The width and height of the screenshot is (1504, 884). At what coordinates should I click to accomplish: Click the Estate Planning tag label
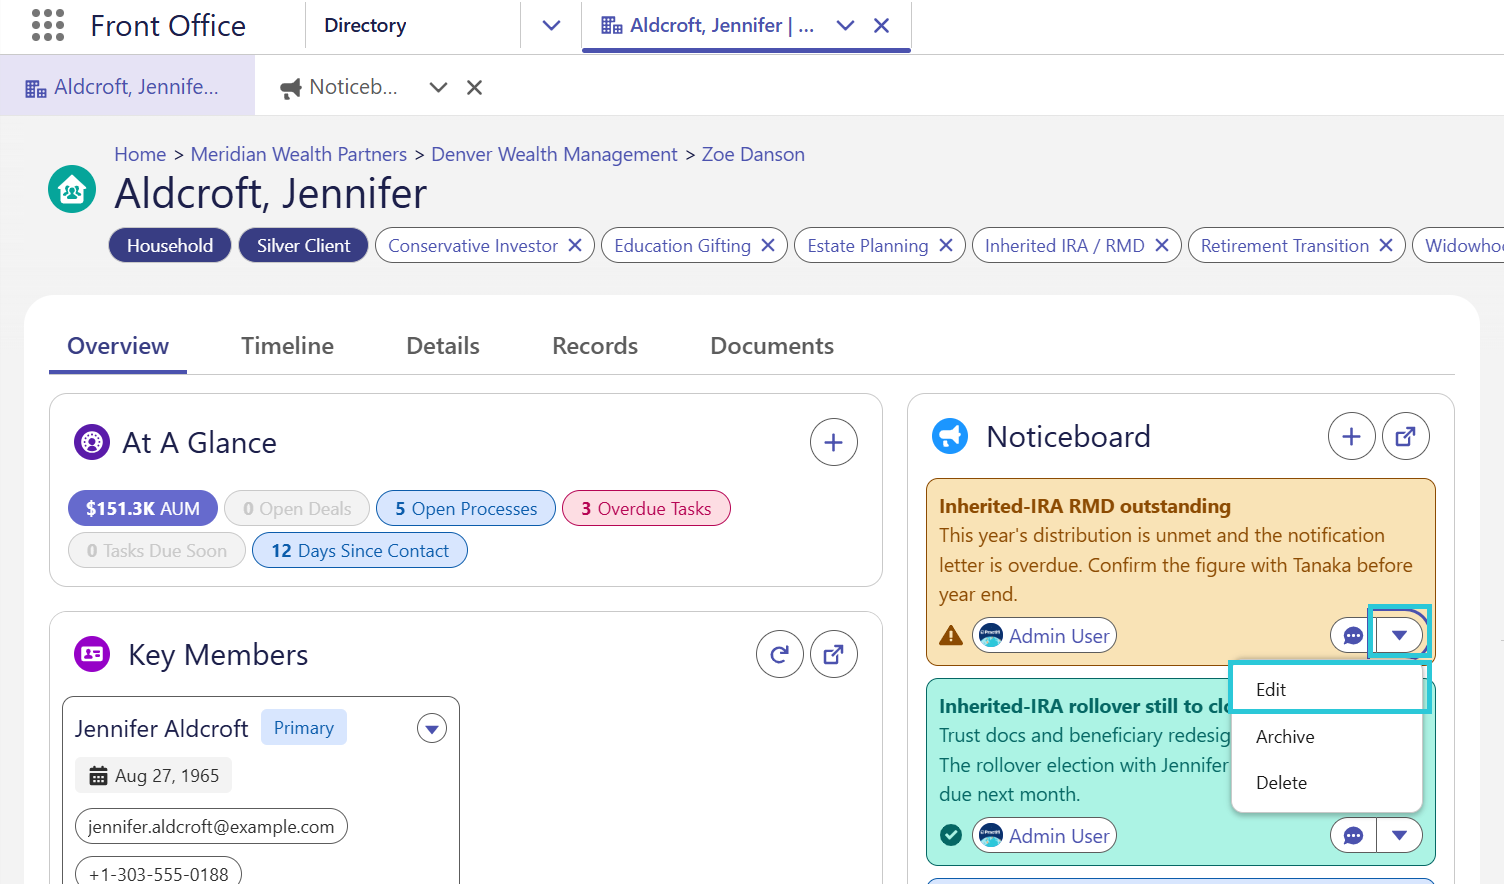[868, 245]
